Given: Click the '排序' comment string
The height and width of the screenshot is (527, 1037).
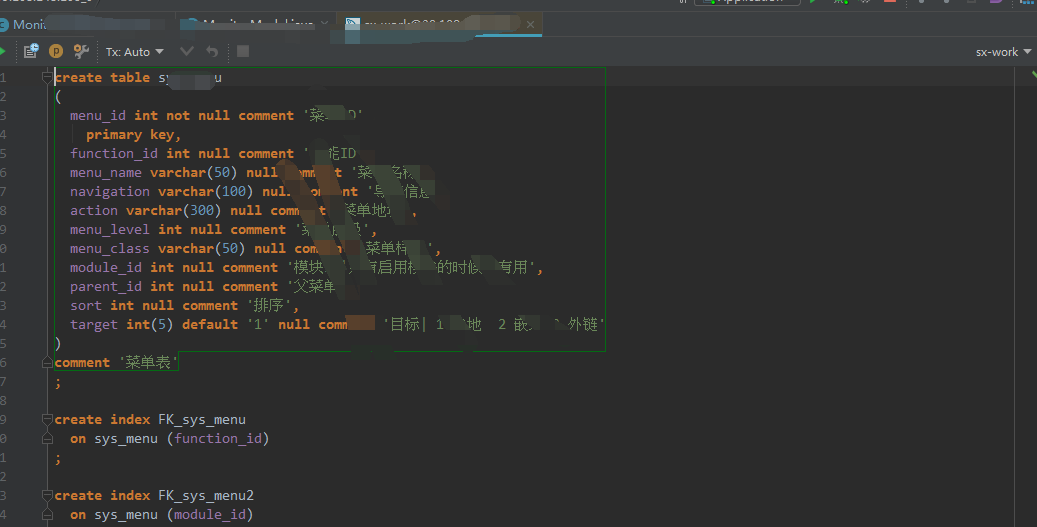Looking at the screenshot, I should [270, 305].
